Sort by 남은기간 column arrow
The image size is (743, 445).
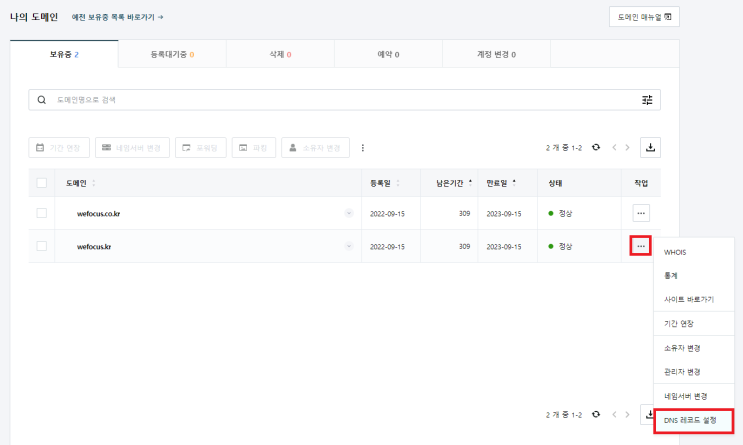(x=470, y=182)
